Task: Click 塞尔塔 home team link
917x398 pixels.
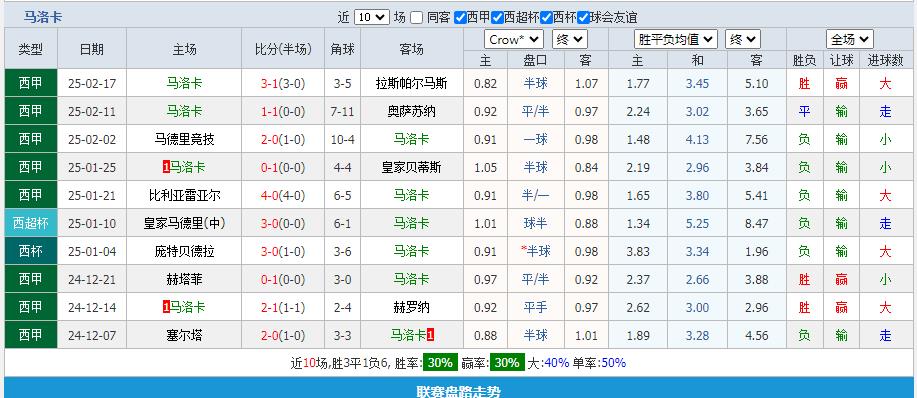Action: pos(184,336)
